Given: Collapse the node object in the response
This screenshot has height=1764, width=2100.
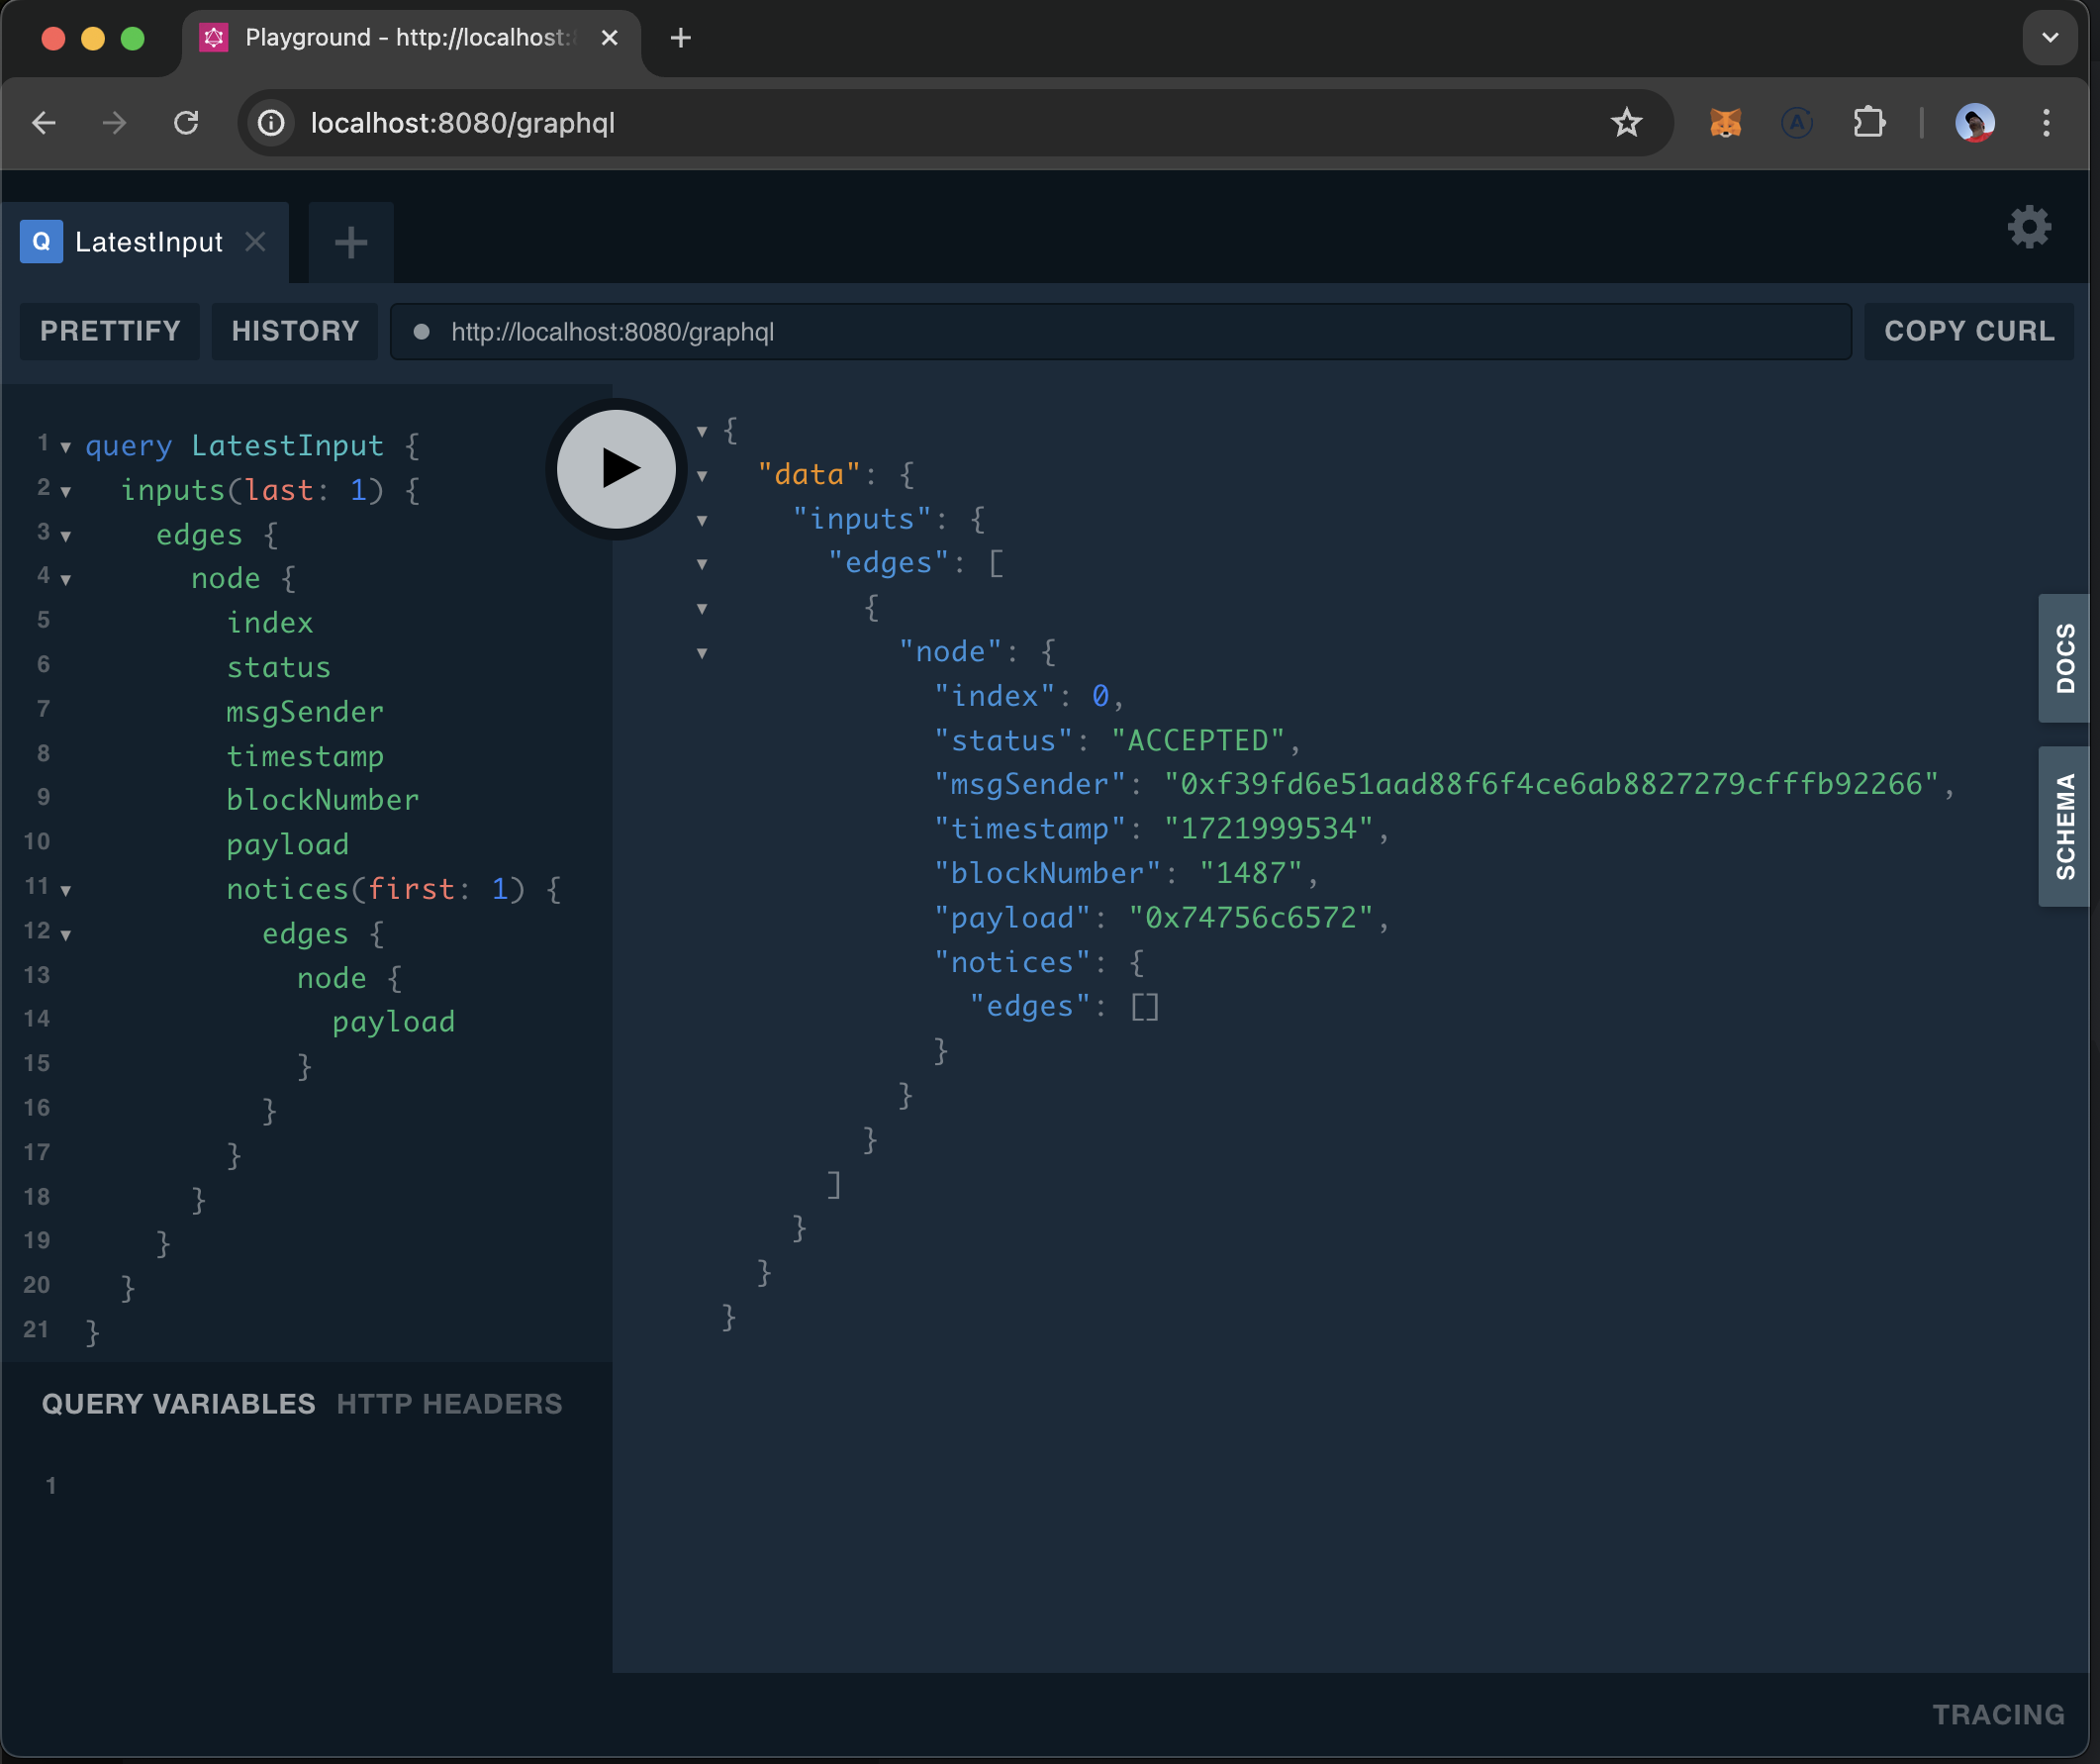Looking at the screenshot, I should [701, 652].
